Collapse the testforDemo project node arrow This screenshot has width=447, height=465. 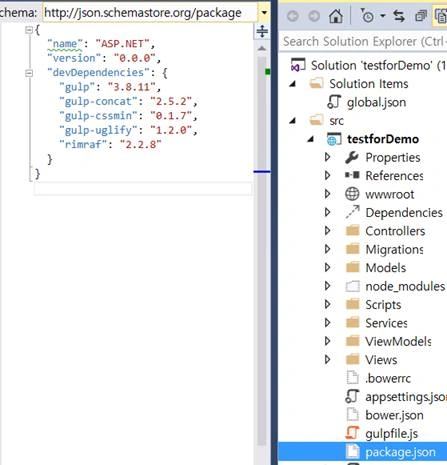311,139
